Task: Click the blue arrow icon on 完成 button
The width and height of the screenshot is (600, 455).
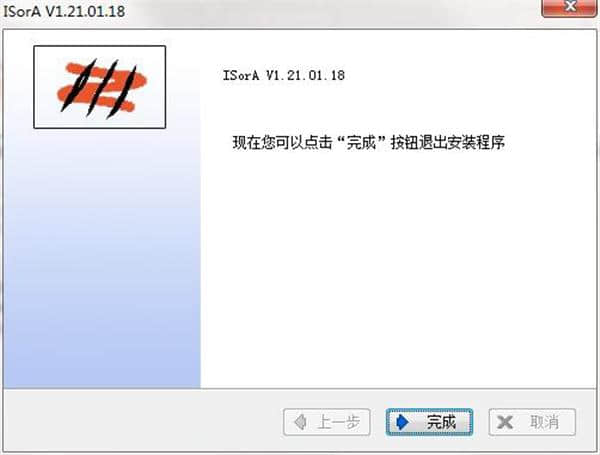Action: [403, 422]
